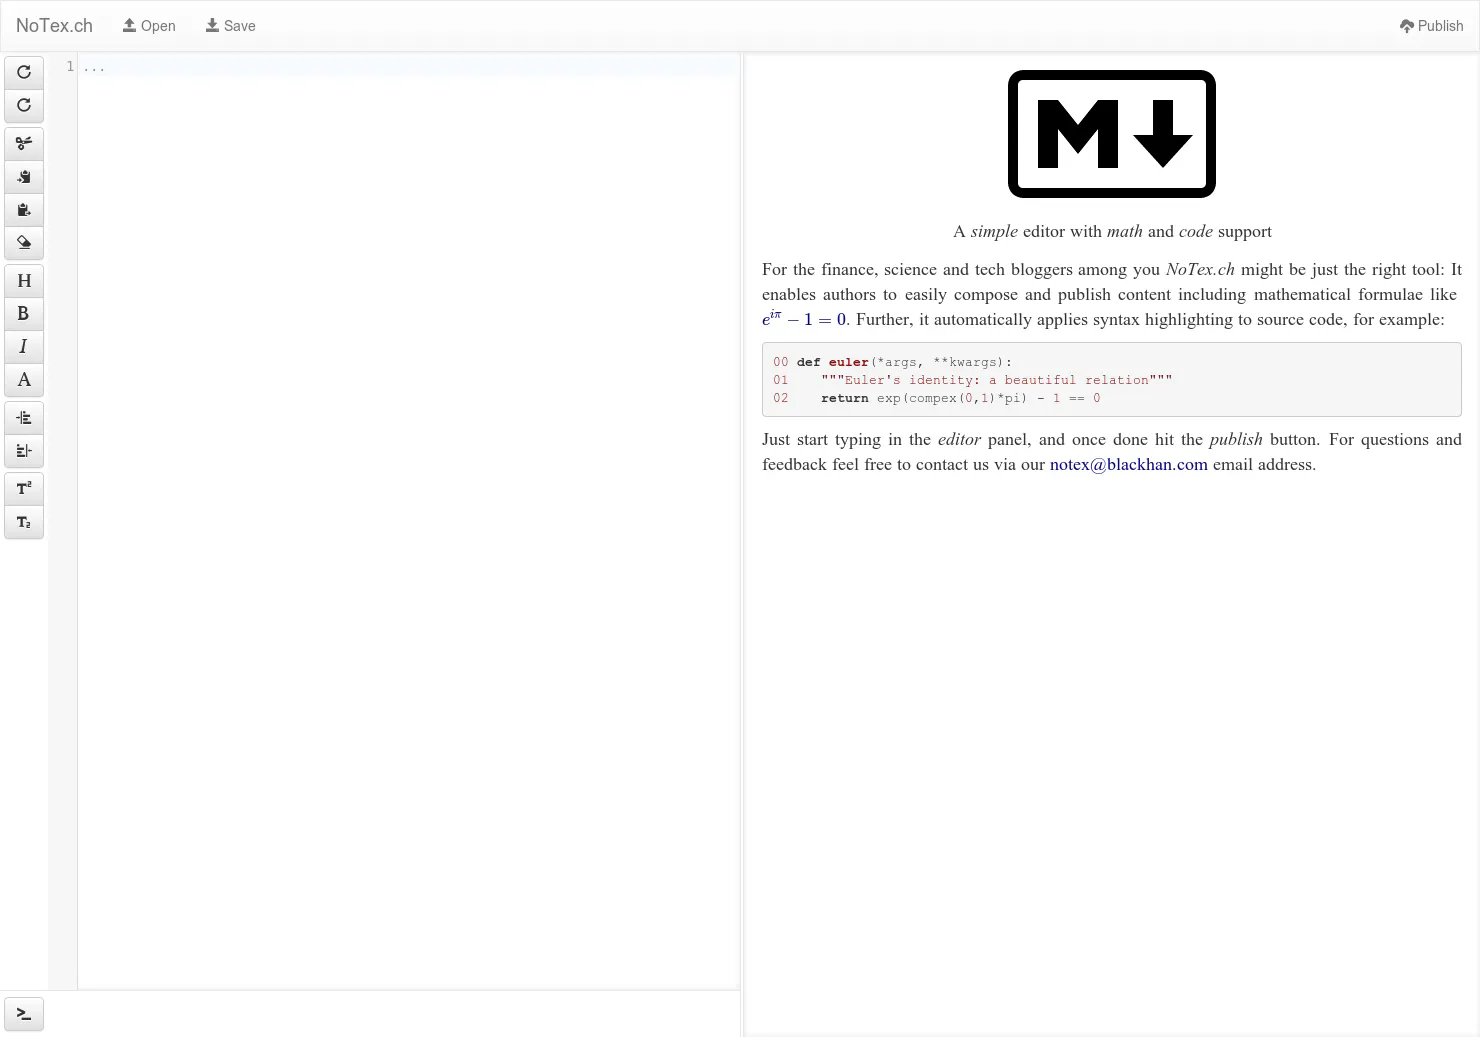1480x1037 pixels.
Task: Click the docstring "Euler's identity: a beautiful relation"
Action: pos(997,380)
